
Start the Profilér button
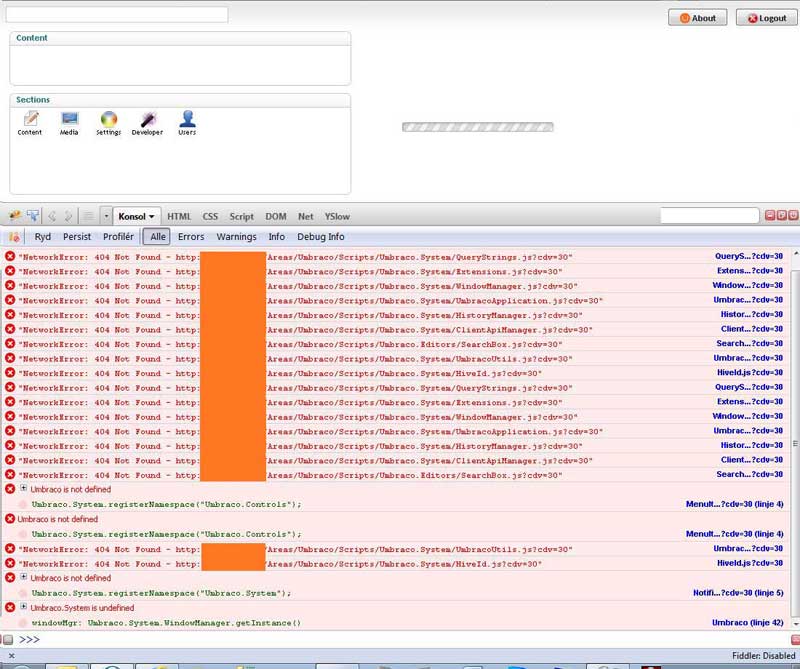pyautogui.click(x=118, y=237)
